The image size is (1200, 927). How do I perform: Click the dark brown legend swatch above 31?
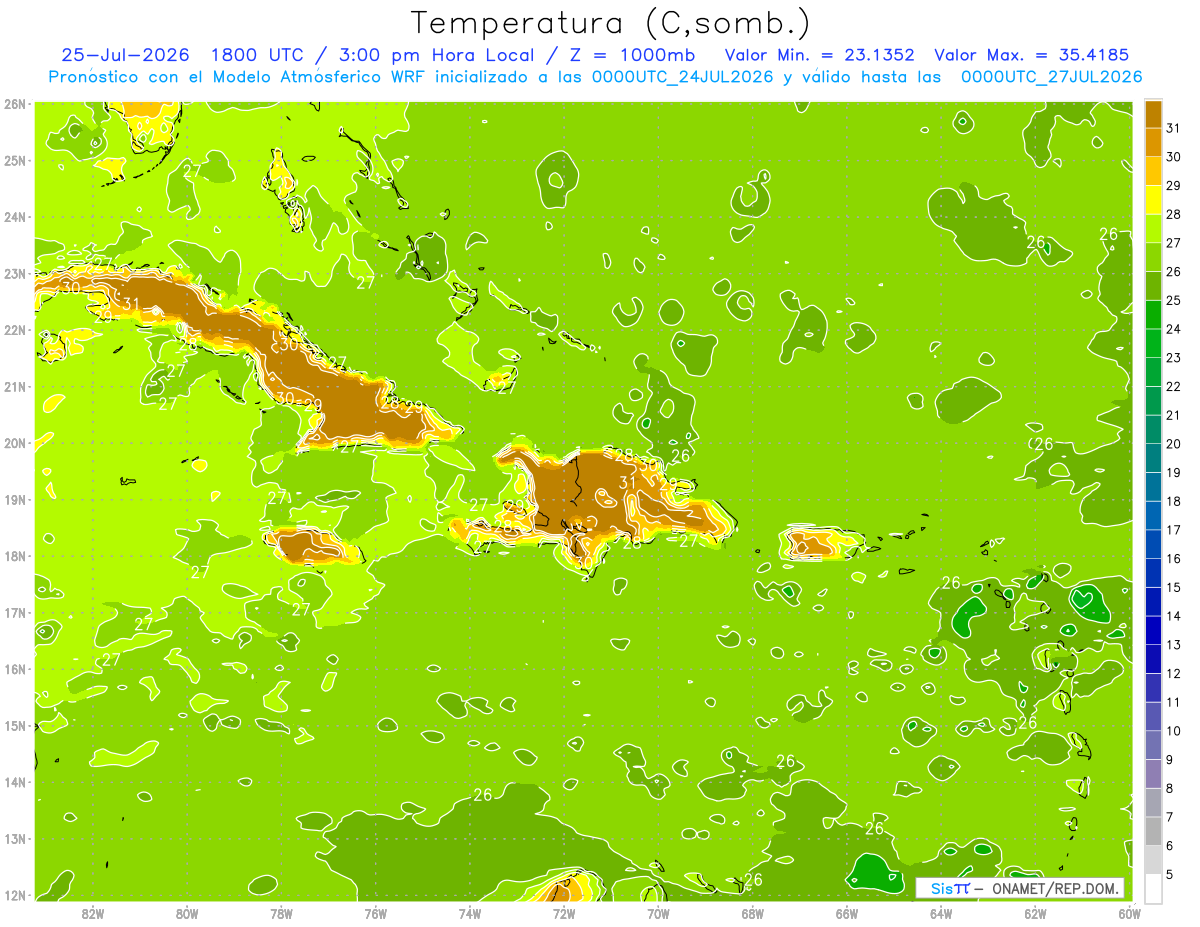1153,114
